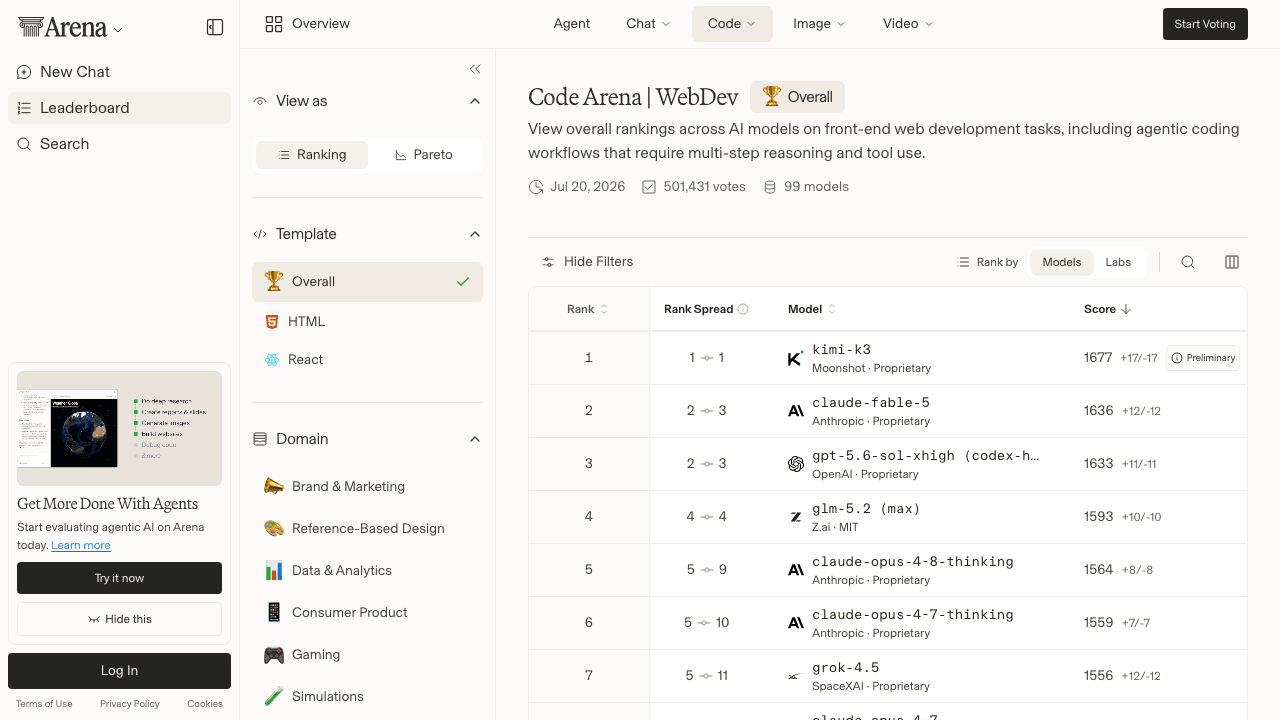Click the Anthropic logo beside claude-fable-5

pyautogui.click(x=796, y=411)
